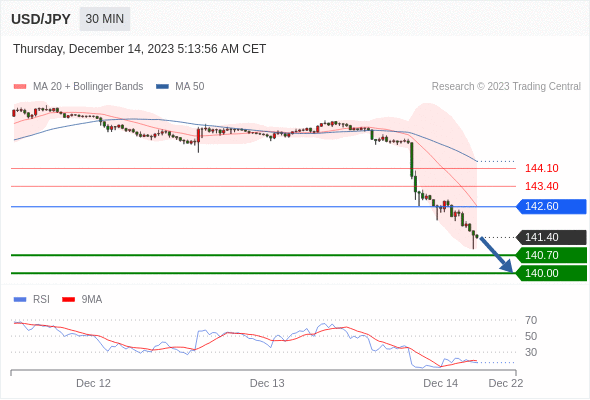Click the 144.10 resistance level label
The width and height of the screenshot is (590, 400).
pyautogui.click(x=541, y=168)
